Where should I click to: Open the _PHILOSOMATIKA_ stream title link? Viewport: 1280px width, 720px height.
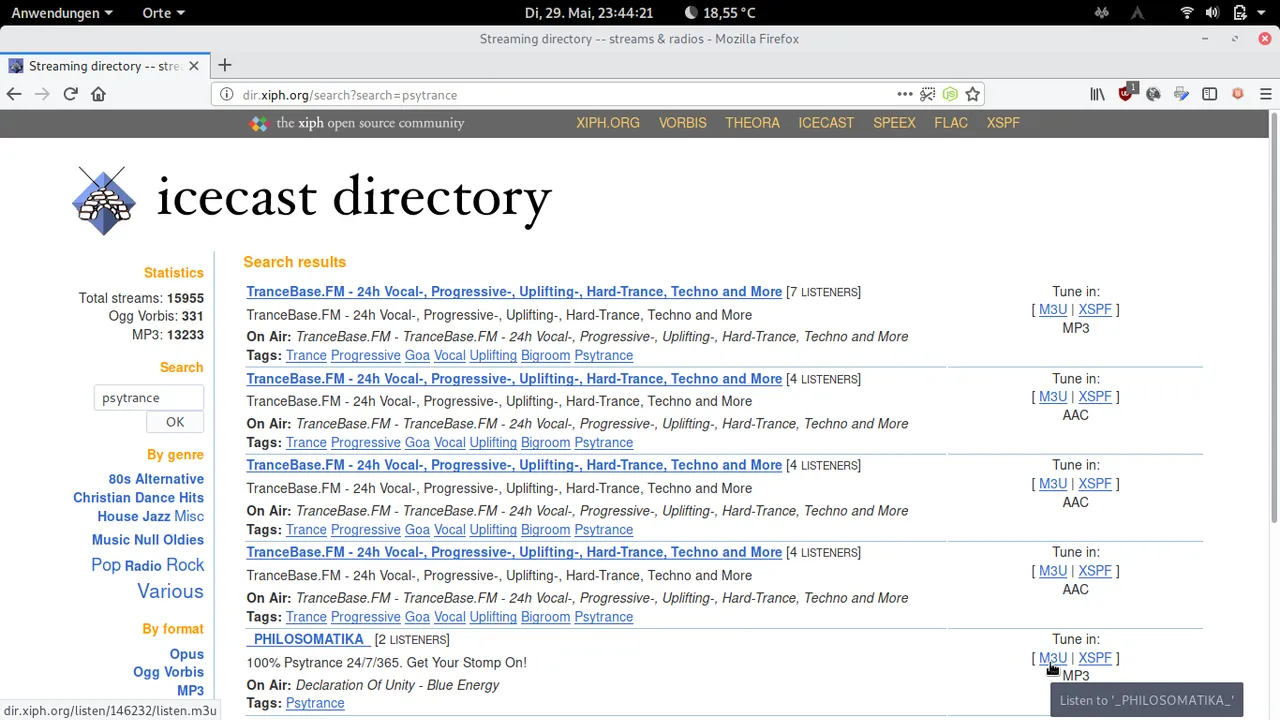[308, 639]
